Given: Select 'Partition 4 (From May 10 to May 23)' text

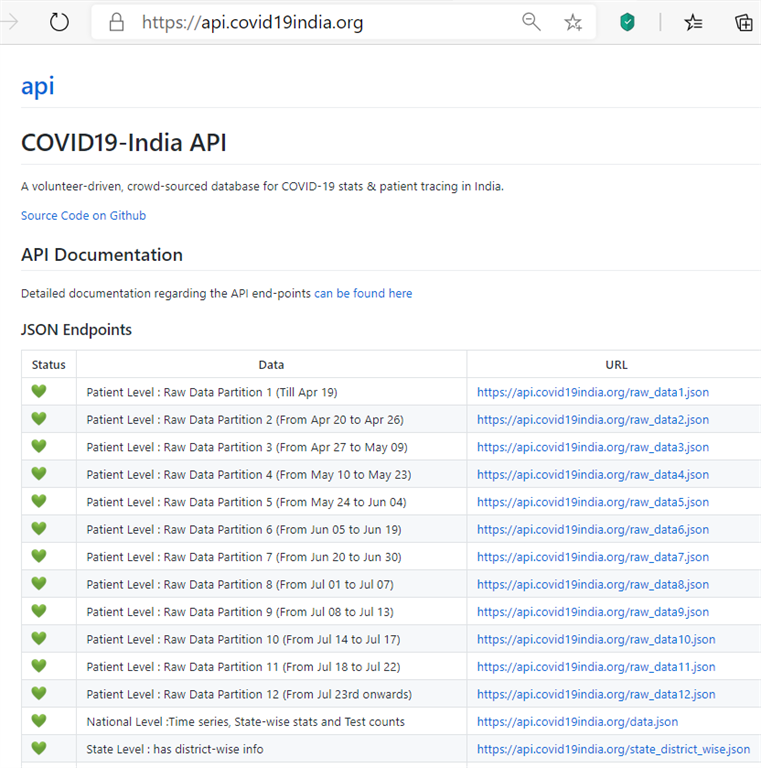Looking at the screenshot, I should pos(314,475).
